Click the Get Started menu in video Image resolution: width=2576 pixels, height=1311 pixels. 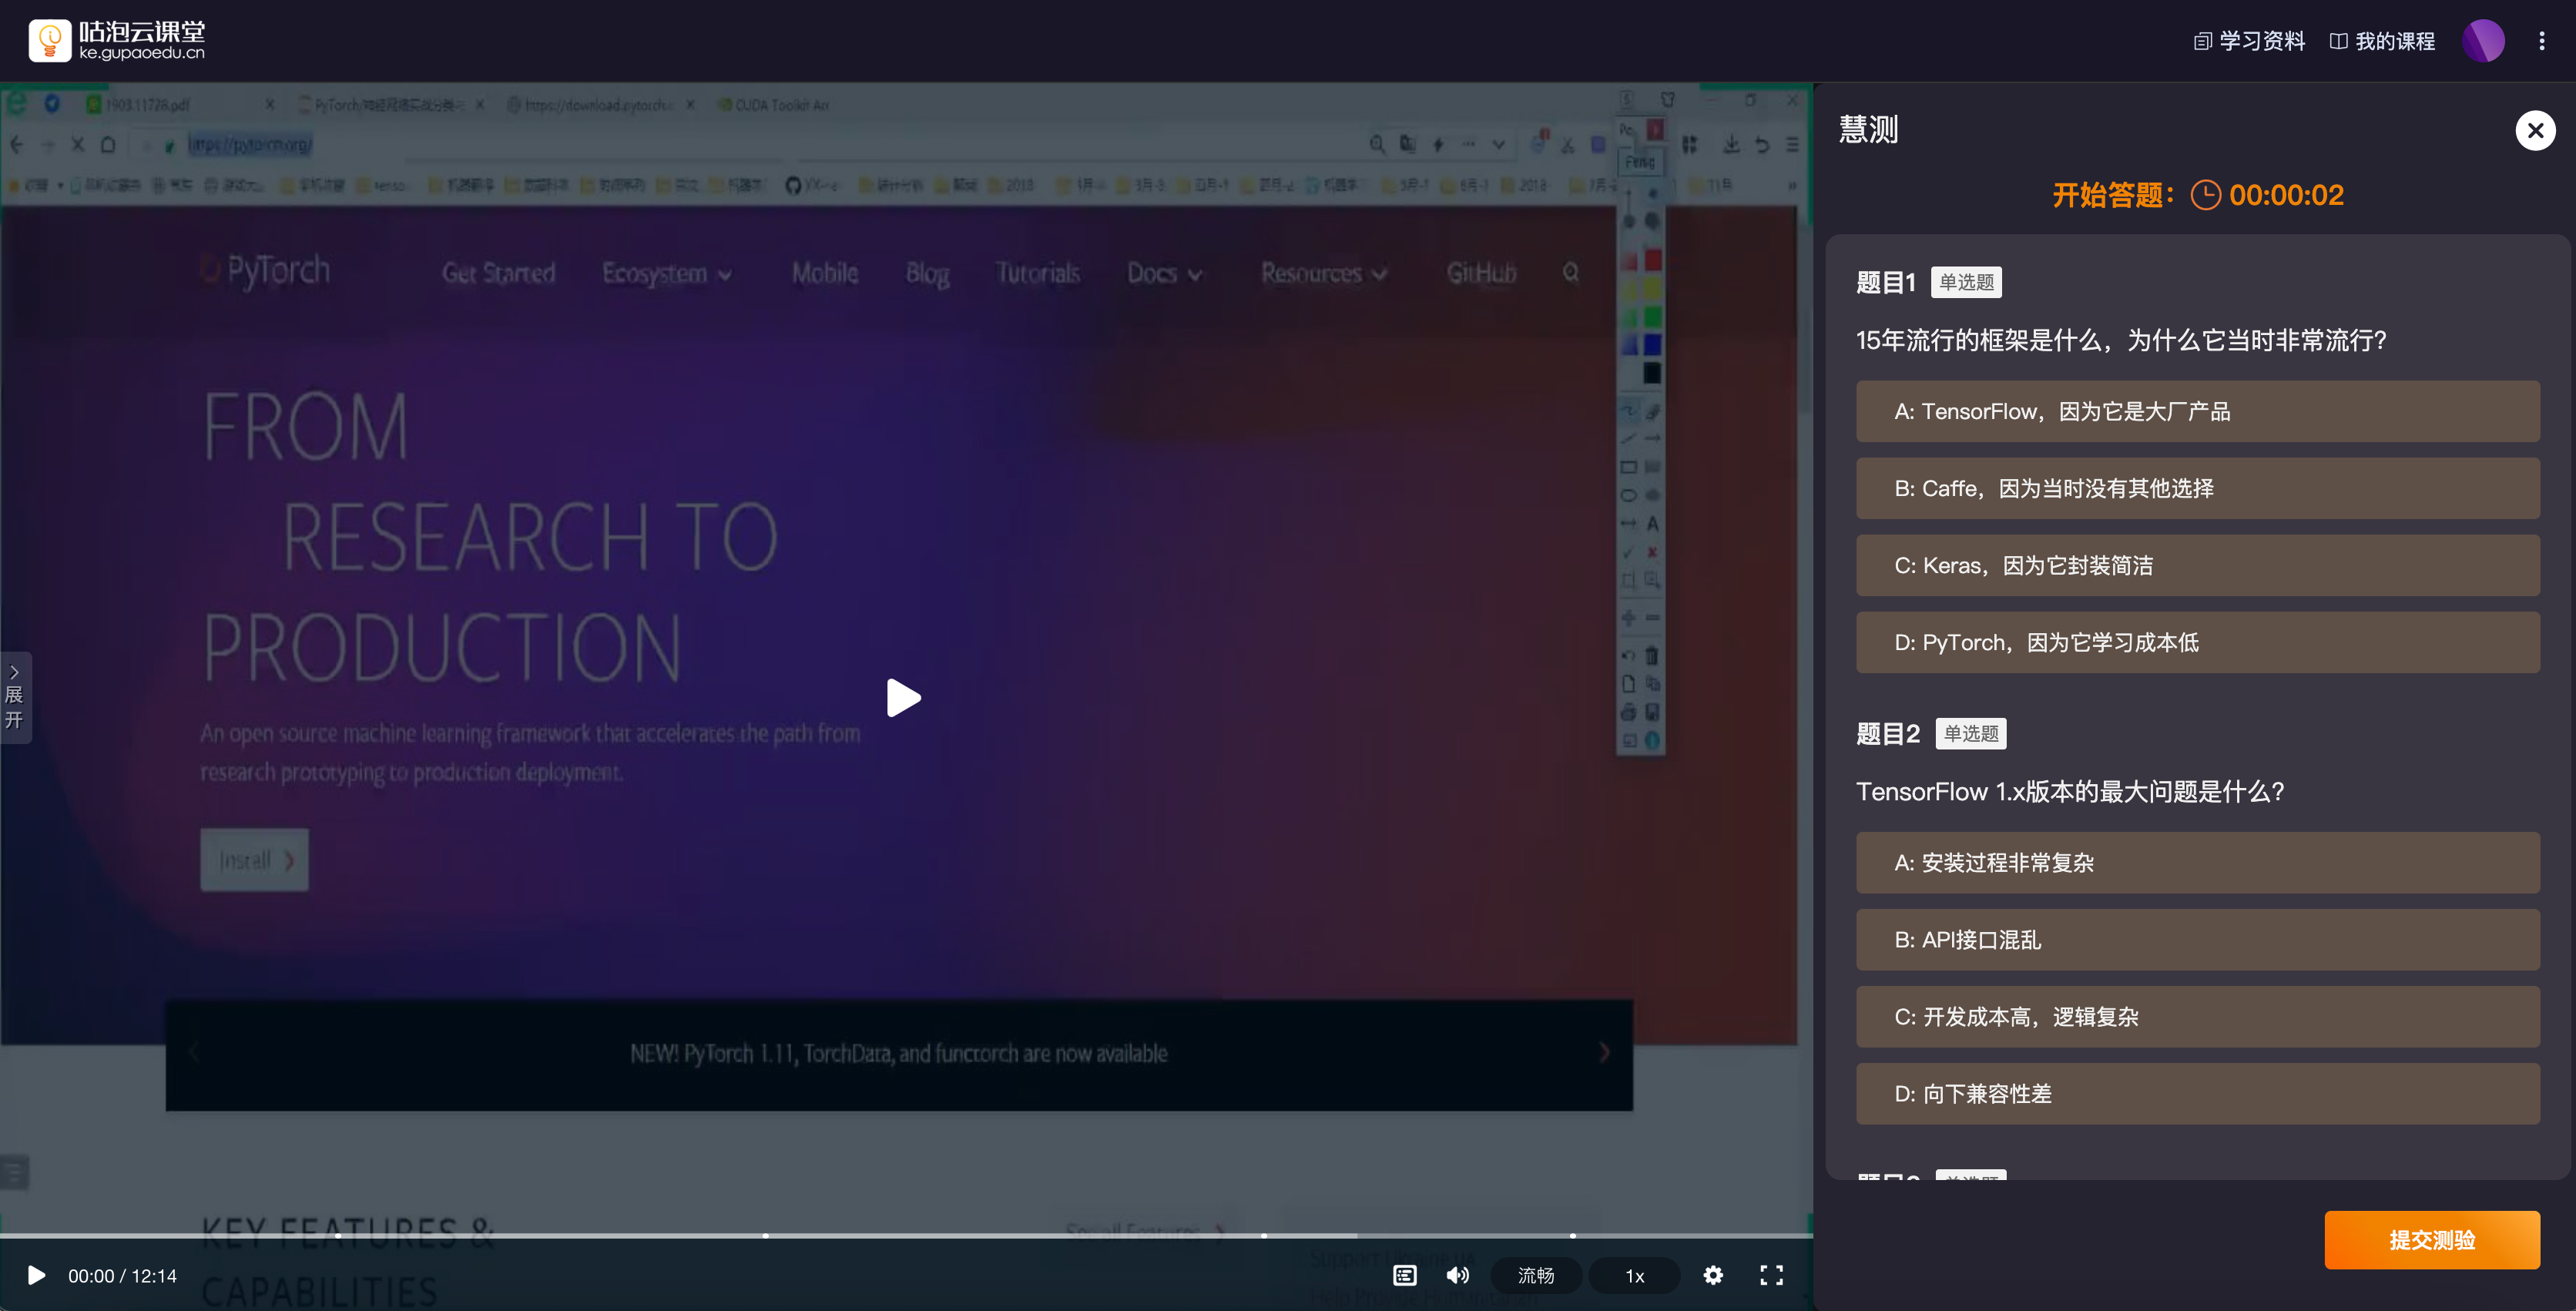tap(498, 272)
